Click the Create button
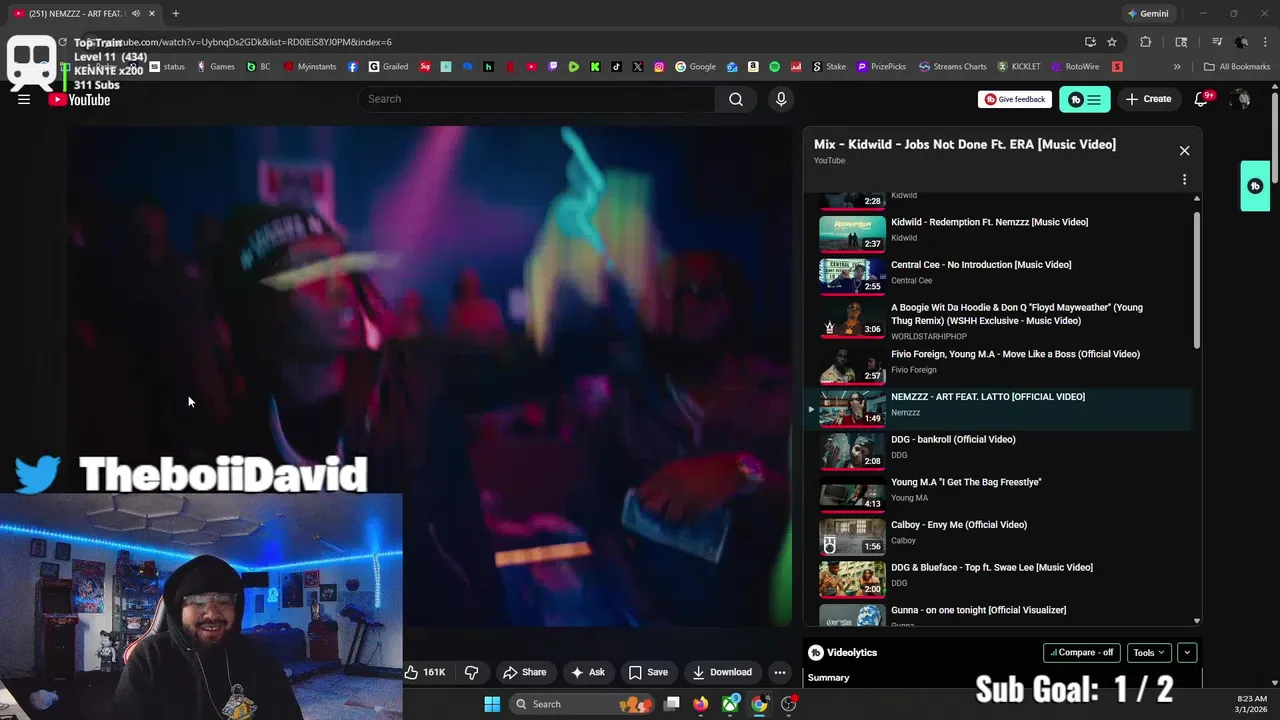This screenshot has width=1280, height=720. [1148, 99]
